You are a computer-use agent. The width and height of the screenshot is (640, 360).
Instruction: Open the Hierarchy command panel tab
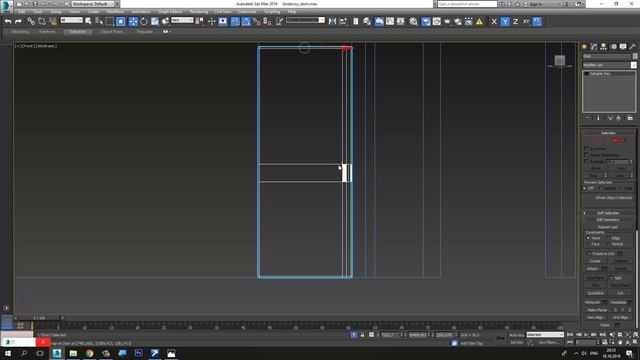[x=603, y=47]
